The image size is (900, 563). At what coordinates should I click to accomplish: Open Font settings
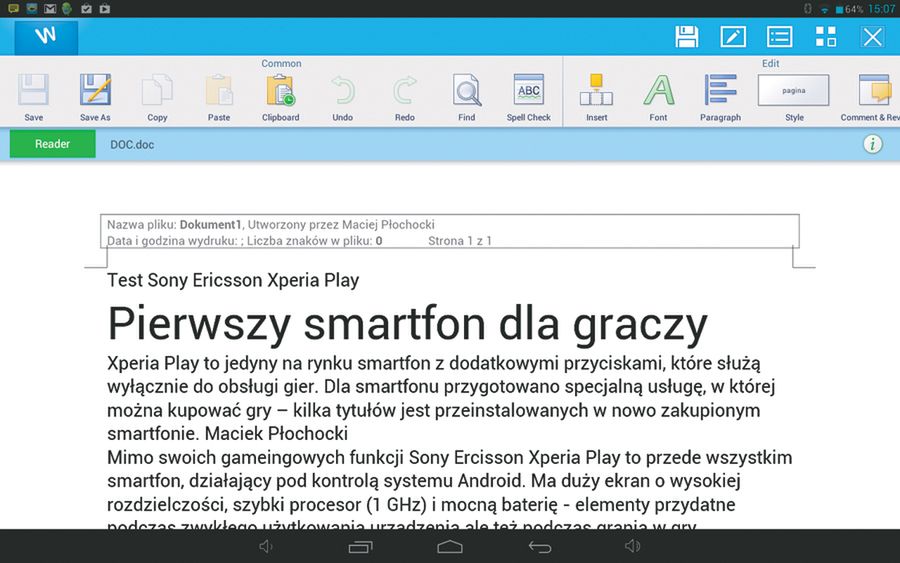coord(658,98)
